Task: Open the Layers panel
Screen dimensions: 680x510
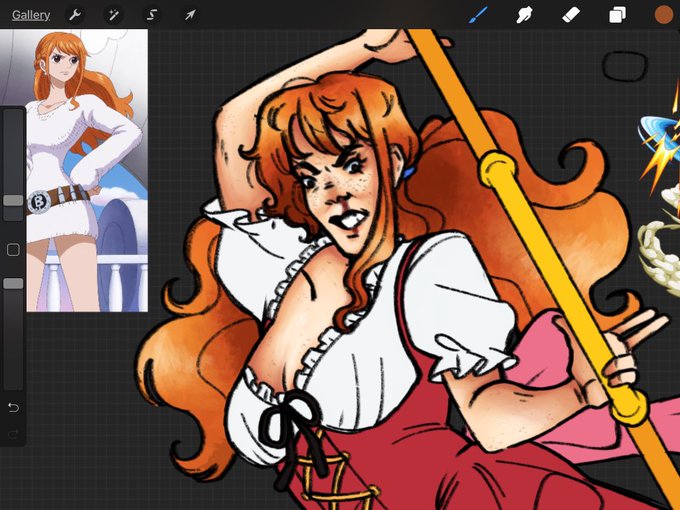Action: click(617, 15)
